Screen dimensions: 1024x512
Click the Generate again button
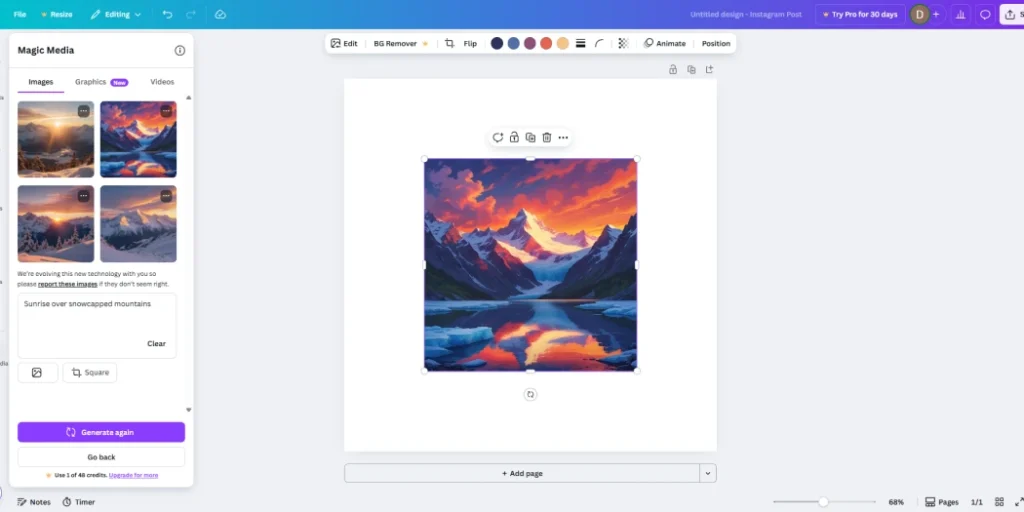[x=101, y=432]
